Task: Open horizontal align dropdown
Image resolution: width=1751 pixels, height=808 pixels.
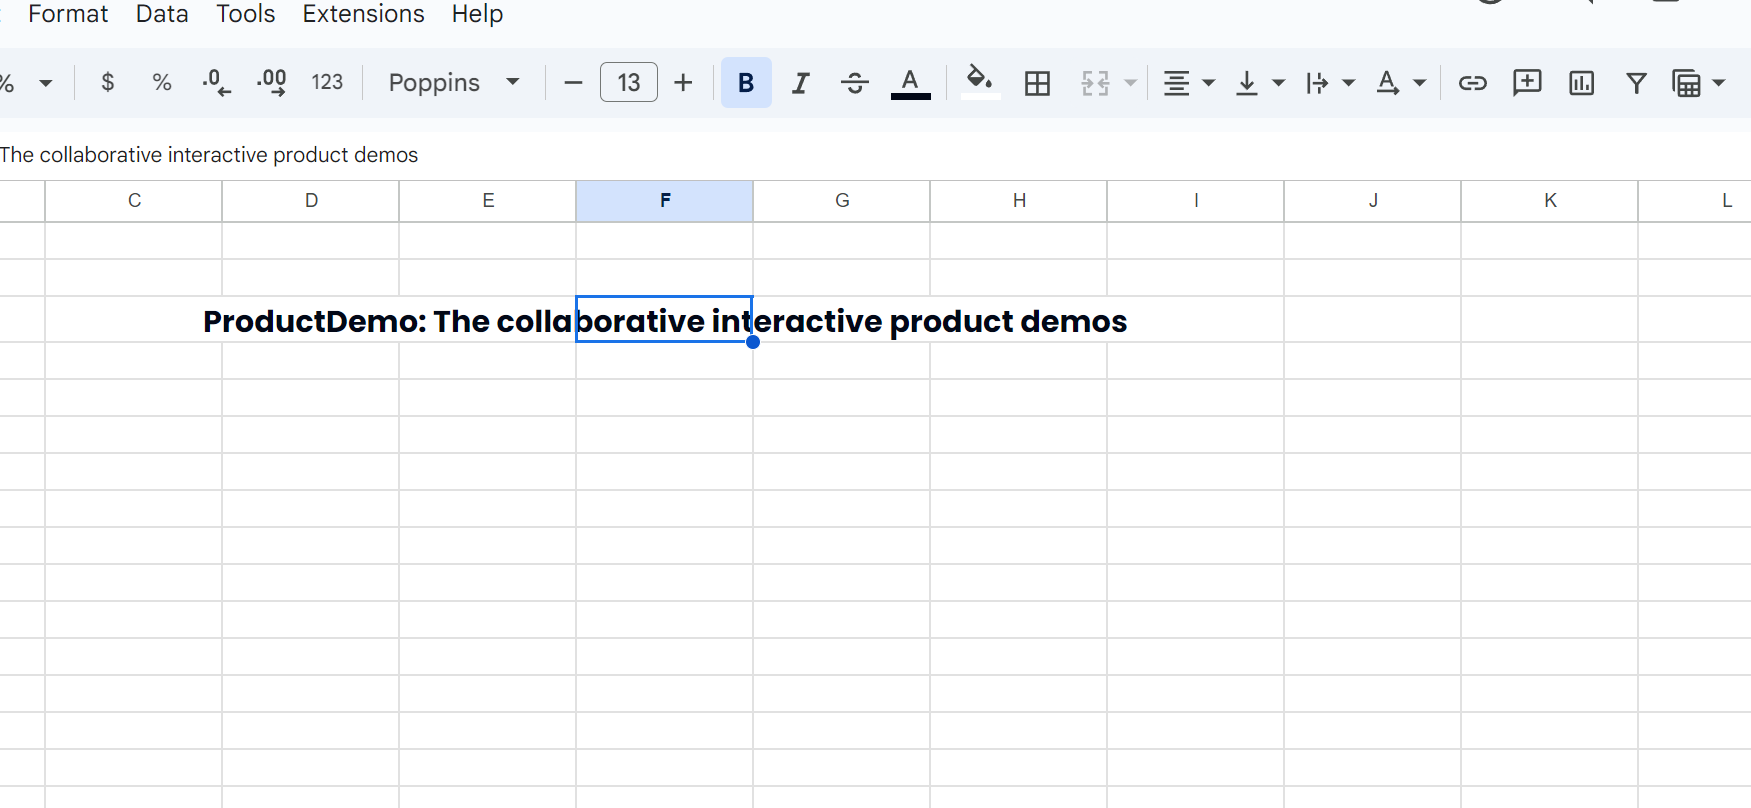Action: [x=1188, y=83]
